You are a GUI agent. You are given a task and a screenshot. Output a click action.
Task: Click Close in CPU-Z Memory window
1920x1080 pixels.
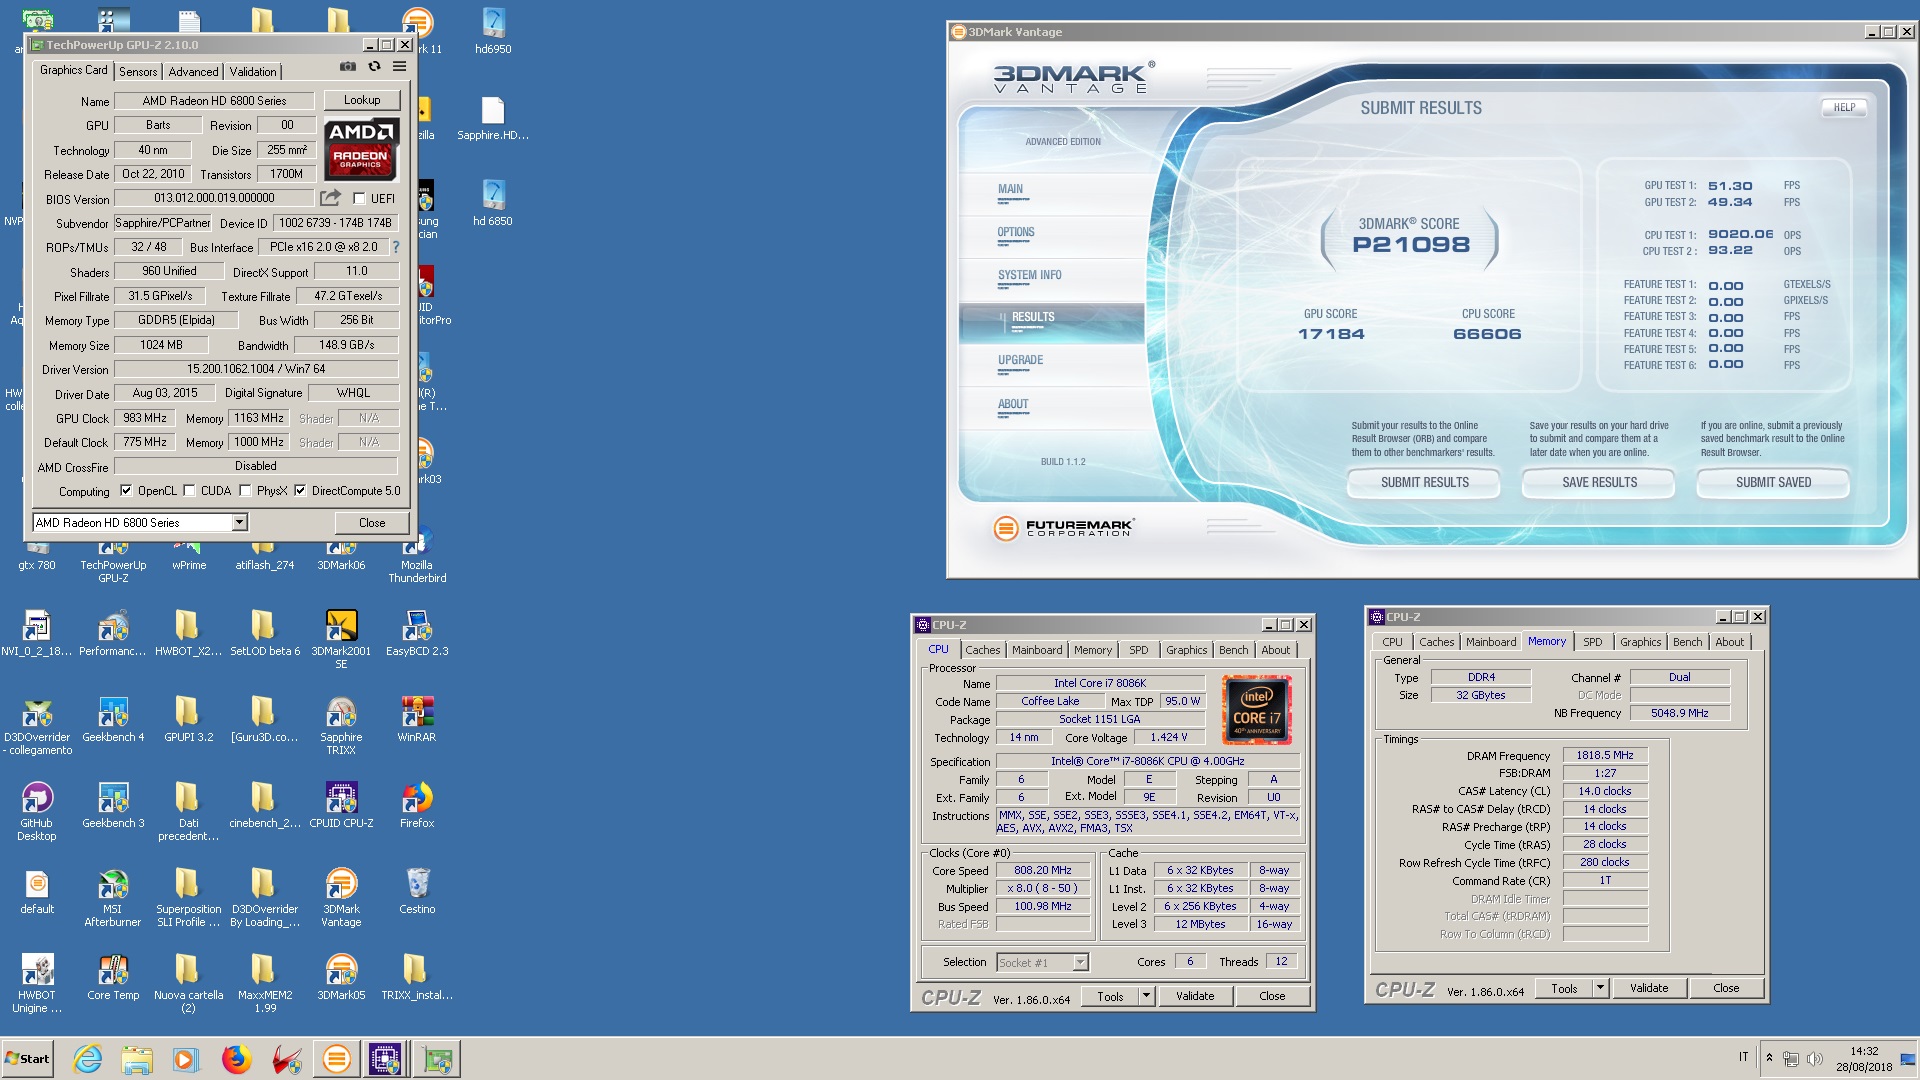point(1726,988)
